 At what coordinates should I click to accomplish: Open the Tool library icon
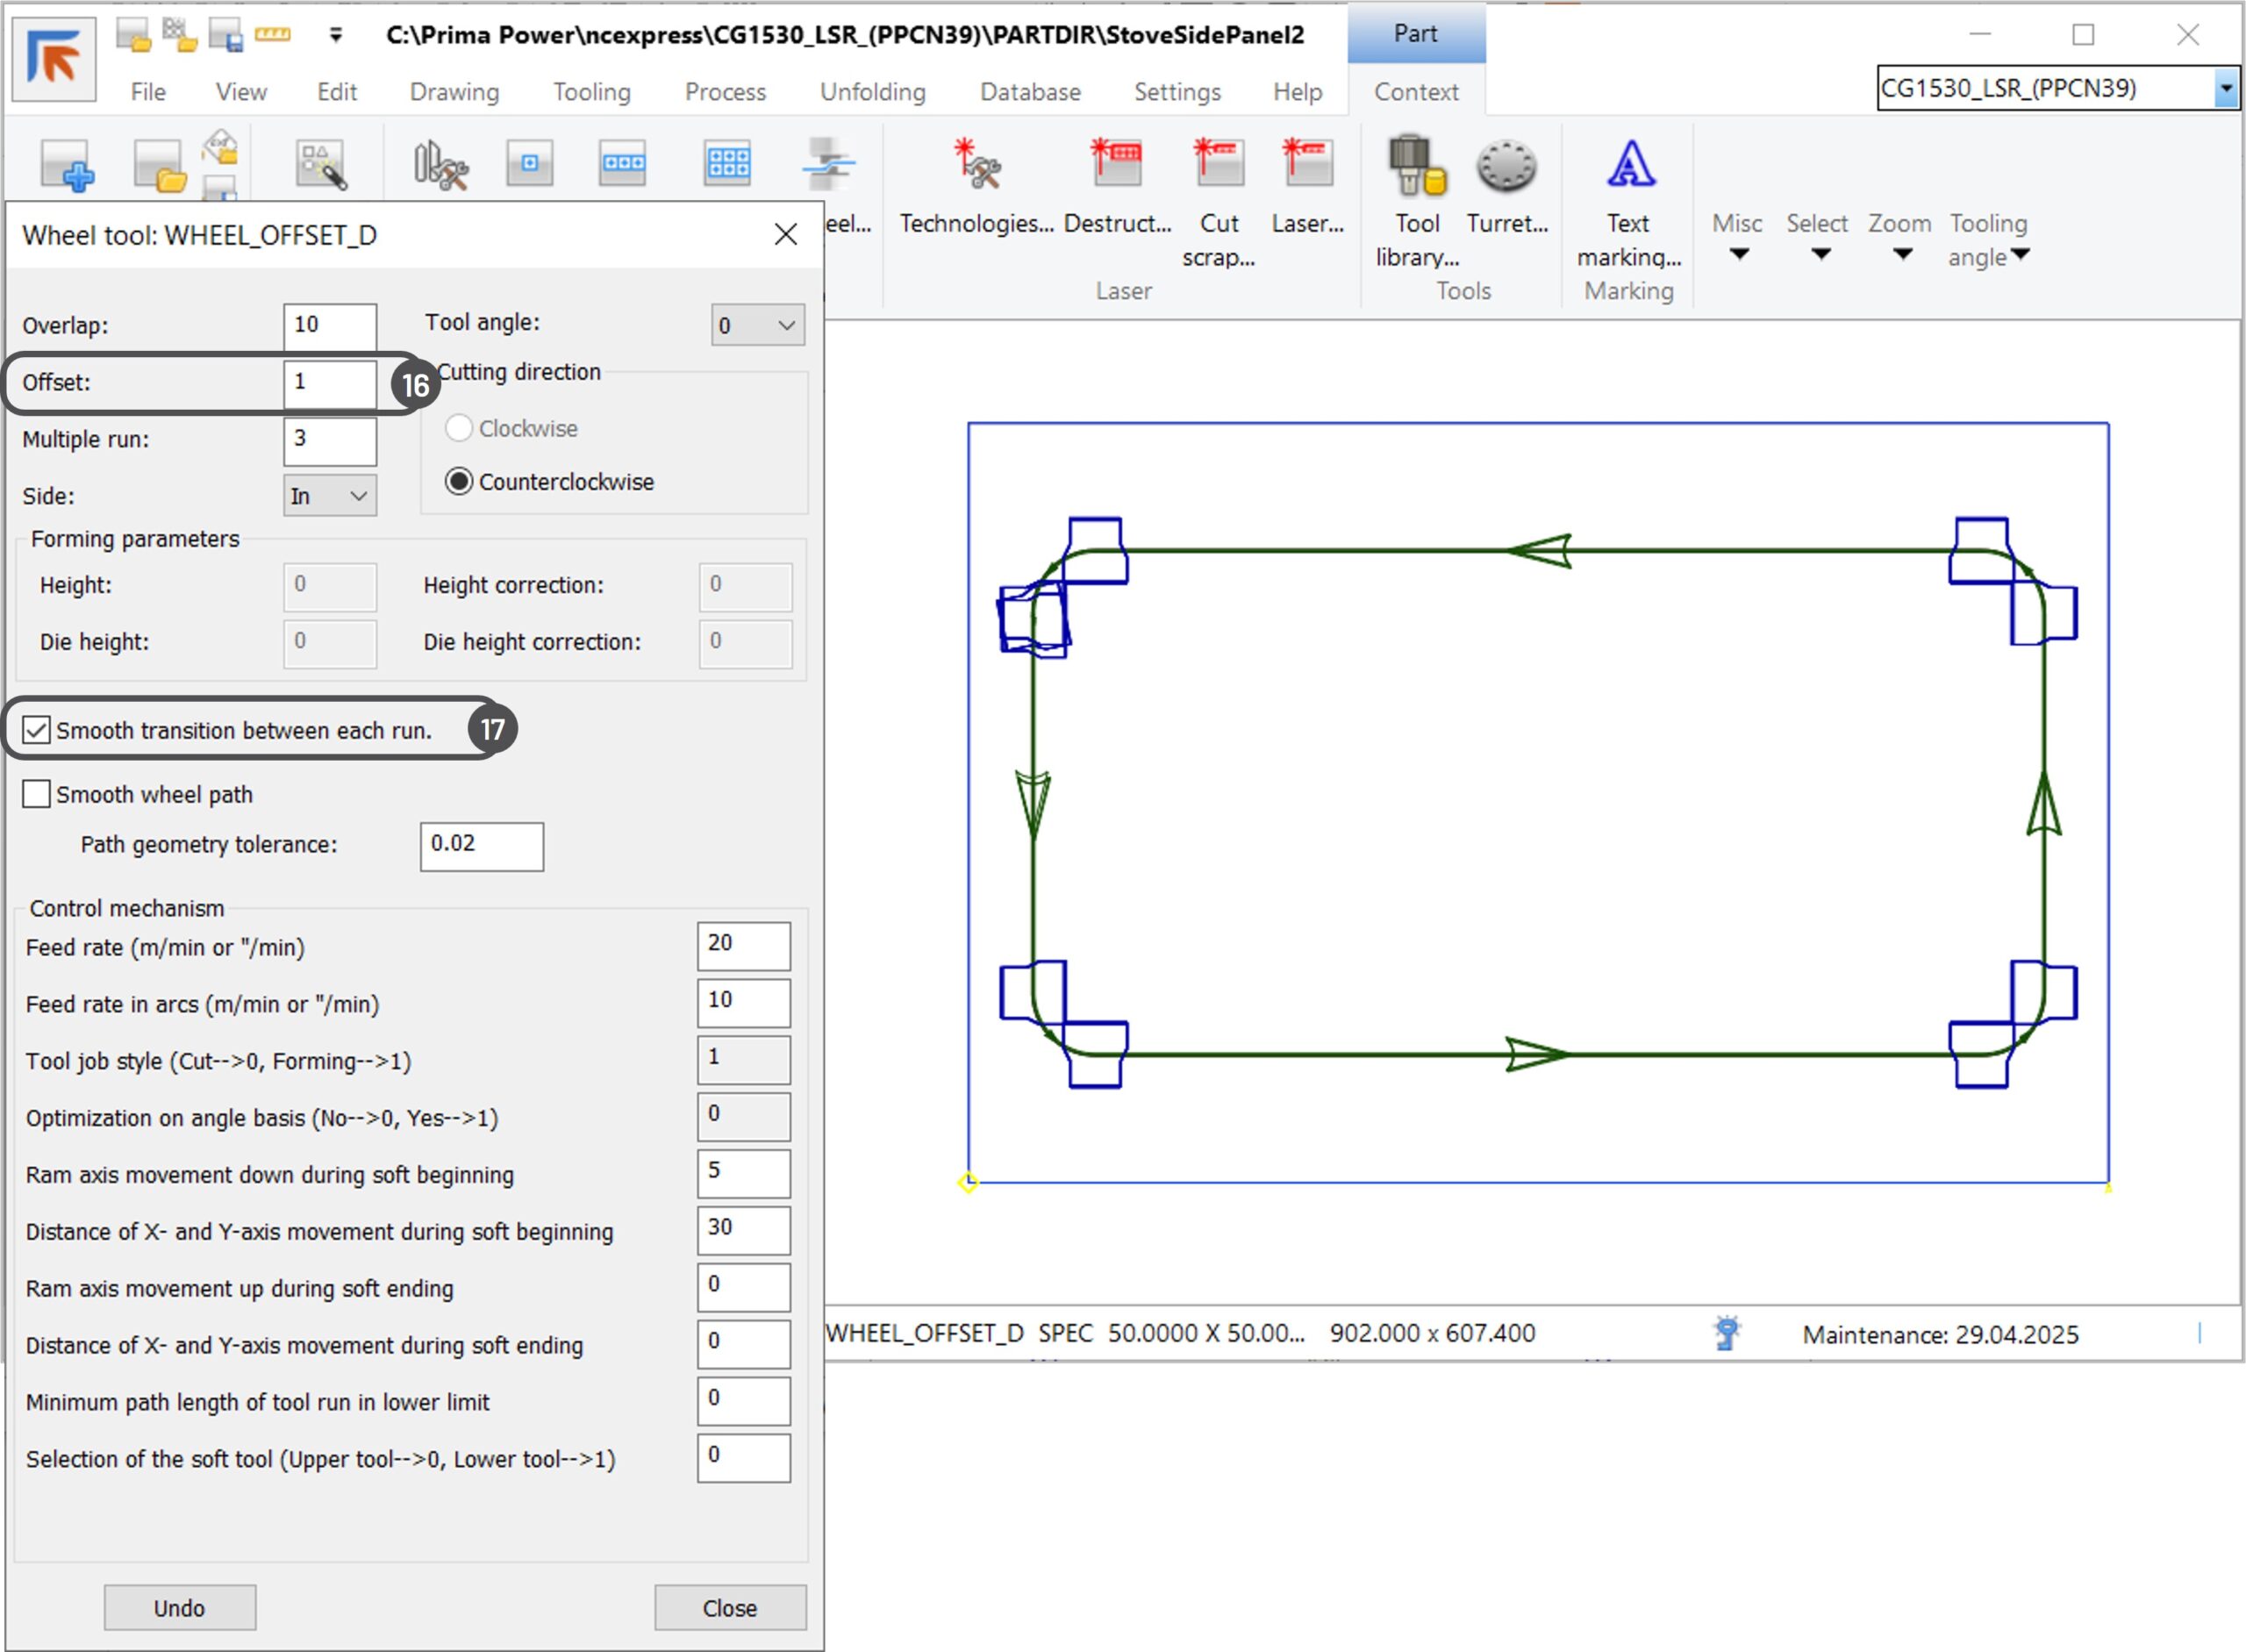pos(1416,167)
